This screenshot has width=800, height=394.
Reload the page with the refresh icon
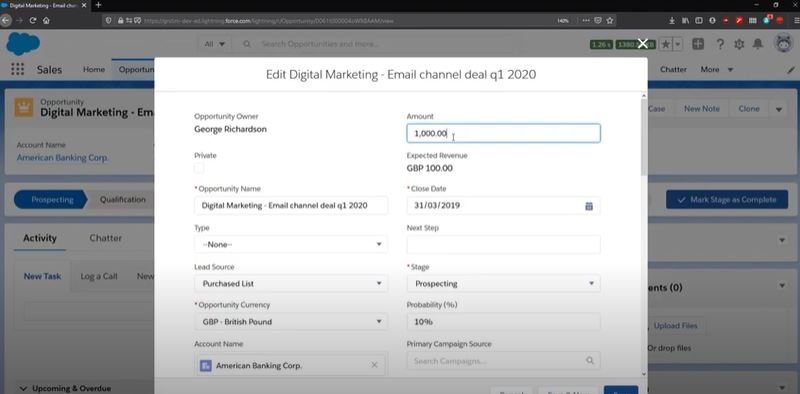click(33, 21)
